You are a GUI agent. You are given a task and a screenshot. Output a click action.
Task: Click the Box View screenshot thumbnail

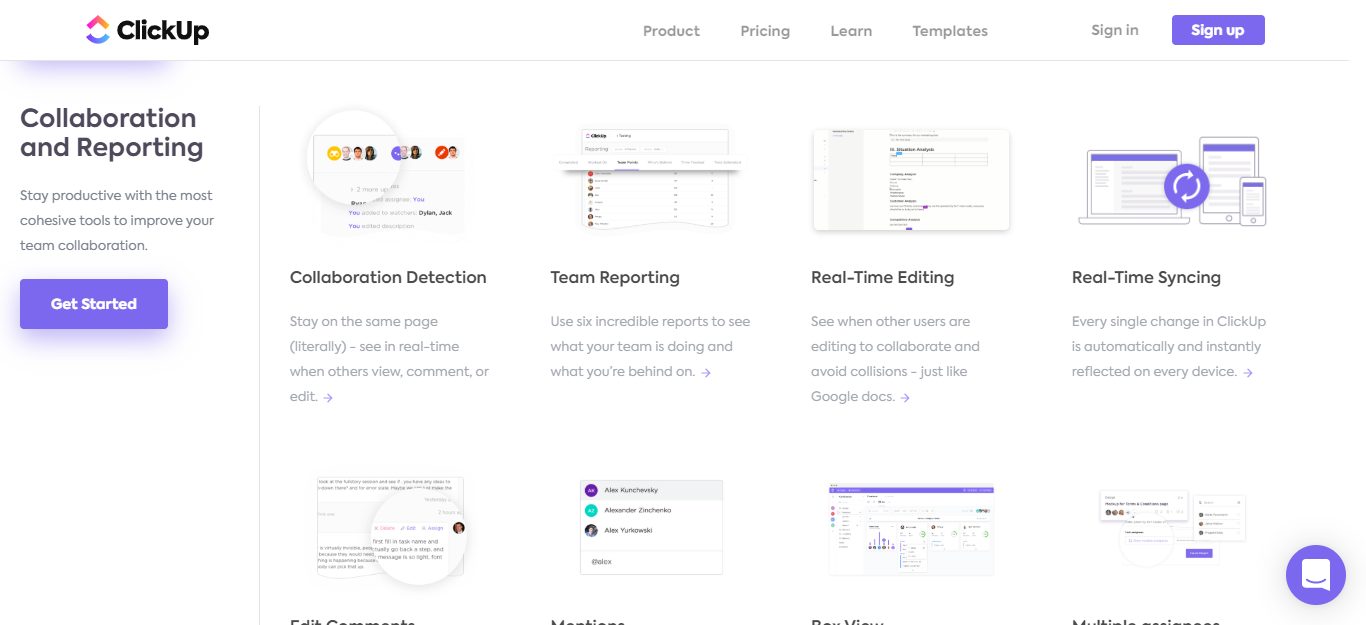[911, 530]
